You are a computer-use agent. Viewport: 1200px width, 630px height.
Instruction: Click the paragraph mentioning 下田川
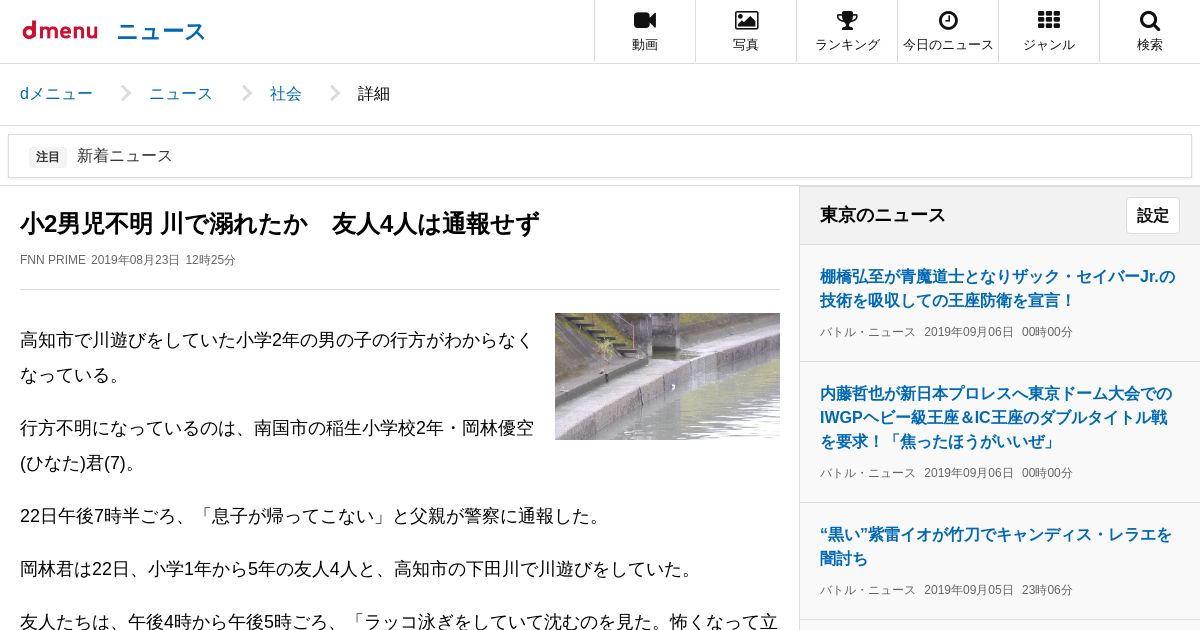tap(359, 569)
